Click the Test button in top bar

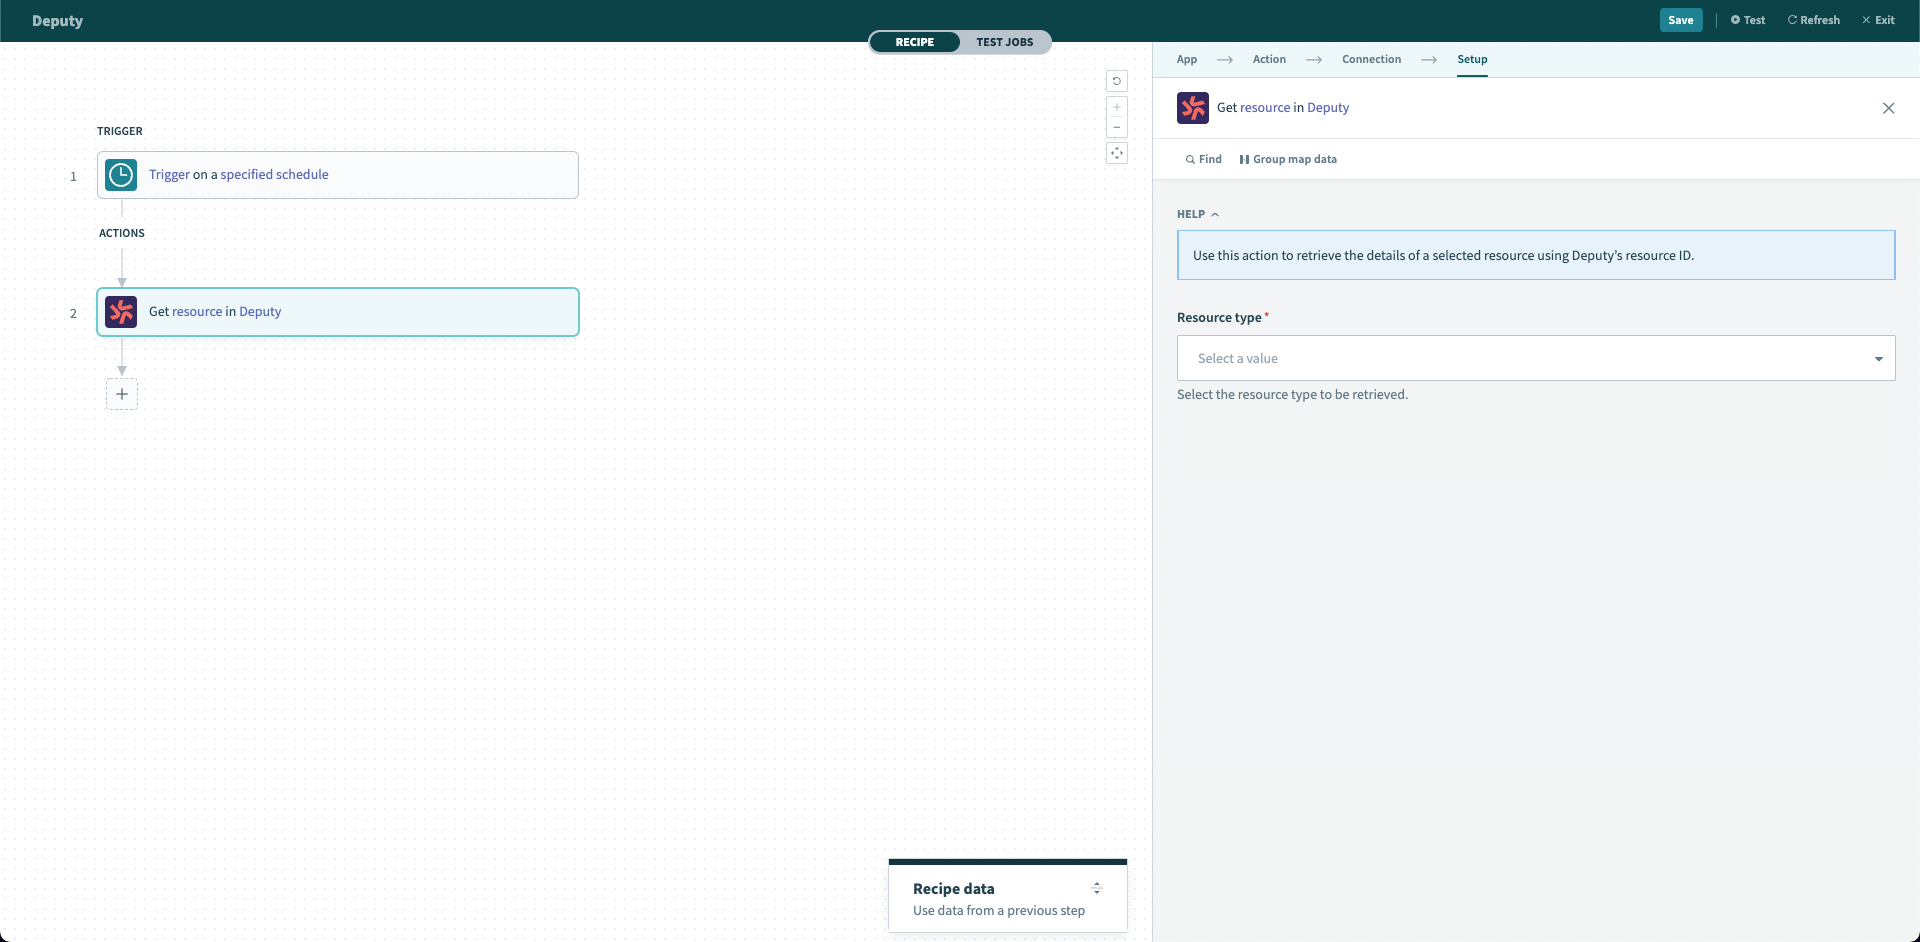pyautogui.click(x=1747, y=20)
